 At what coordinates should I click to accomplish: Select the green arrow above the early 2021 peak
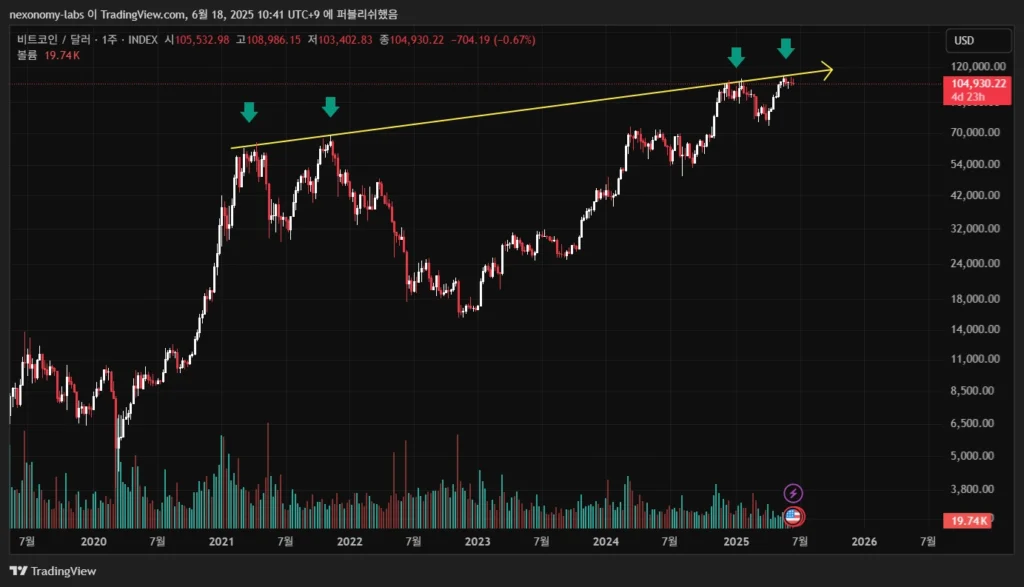coord(249,111)
